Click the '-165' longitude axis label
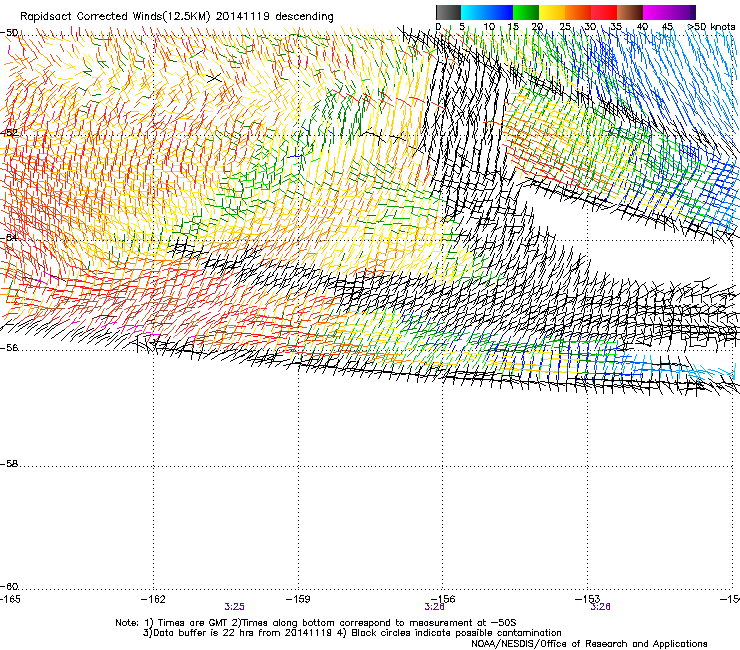This screenshot has height=650, width=740. 10,599
